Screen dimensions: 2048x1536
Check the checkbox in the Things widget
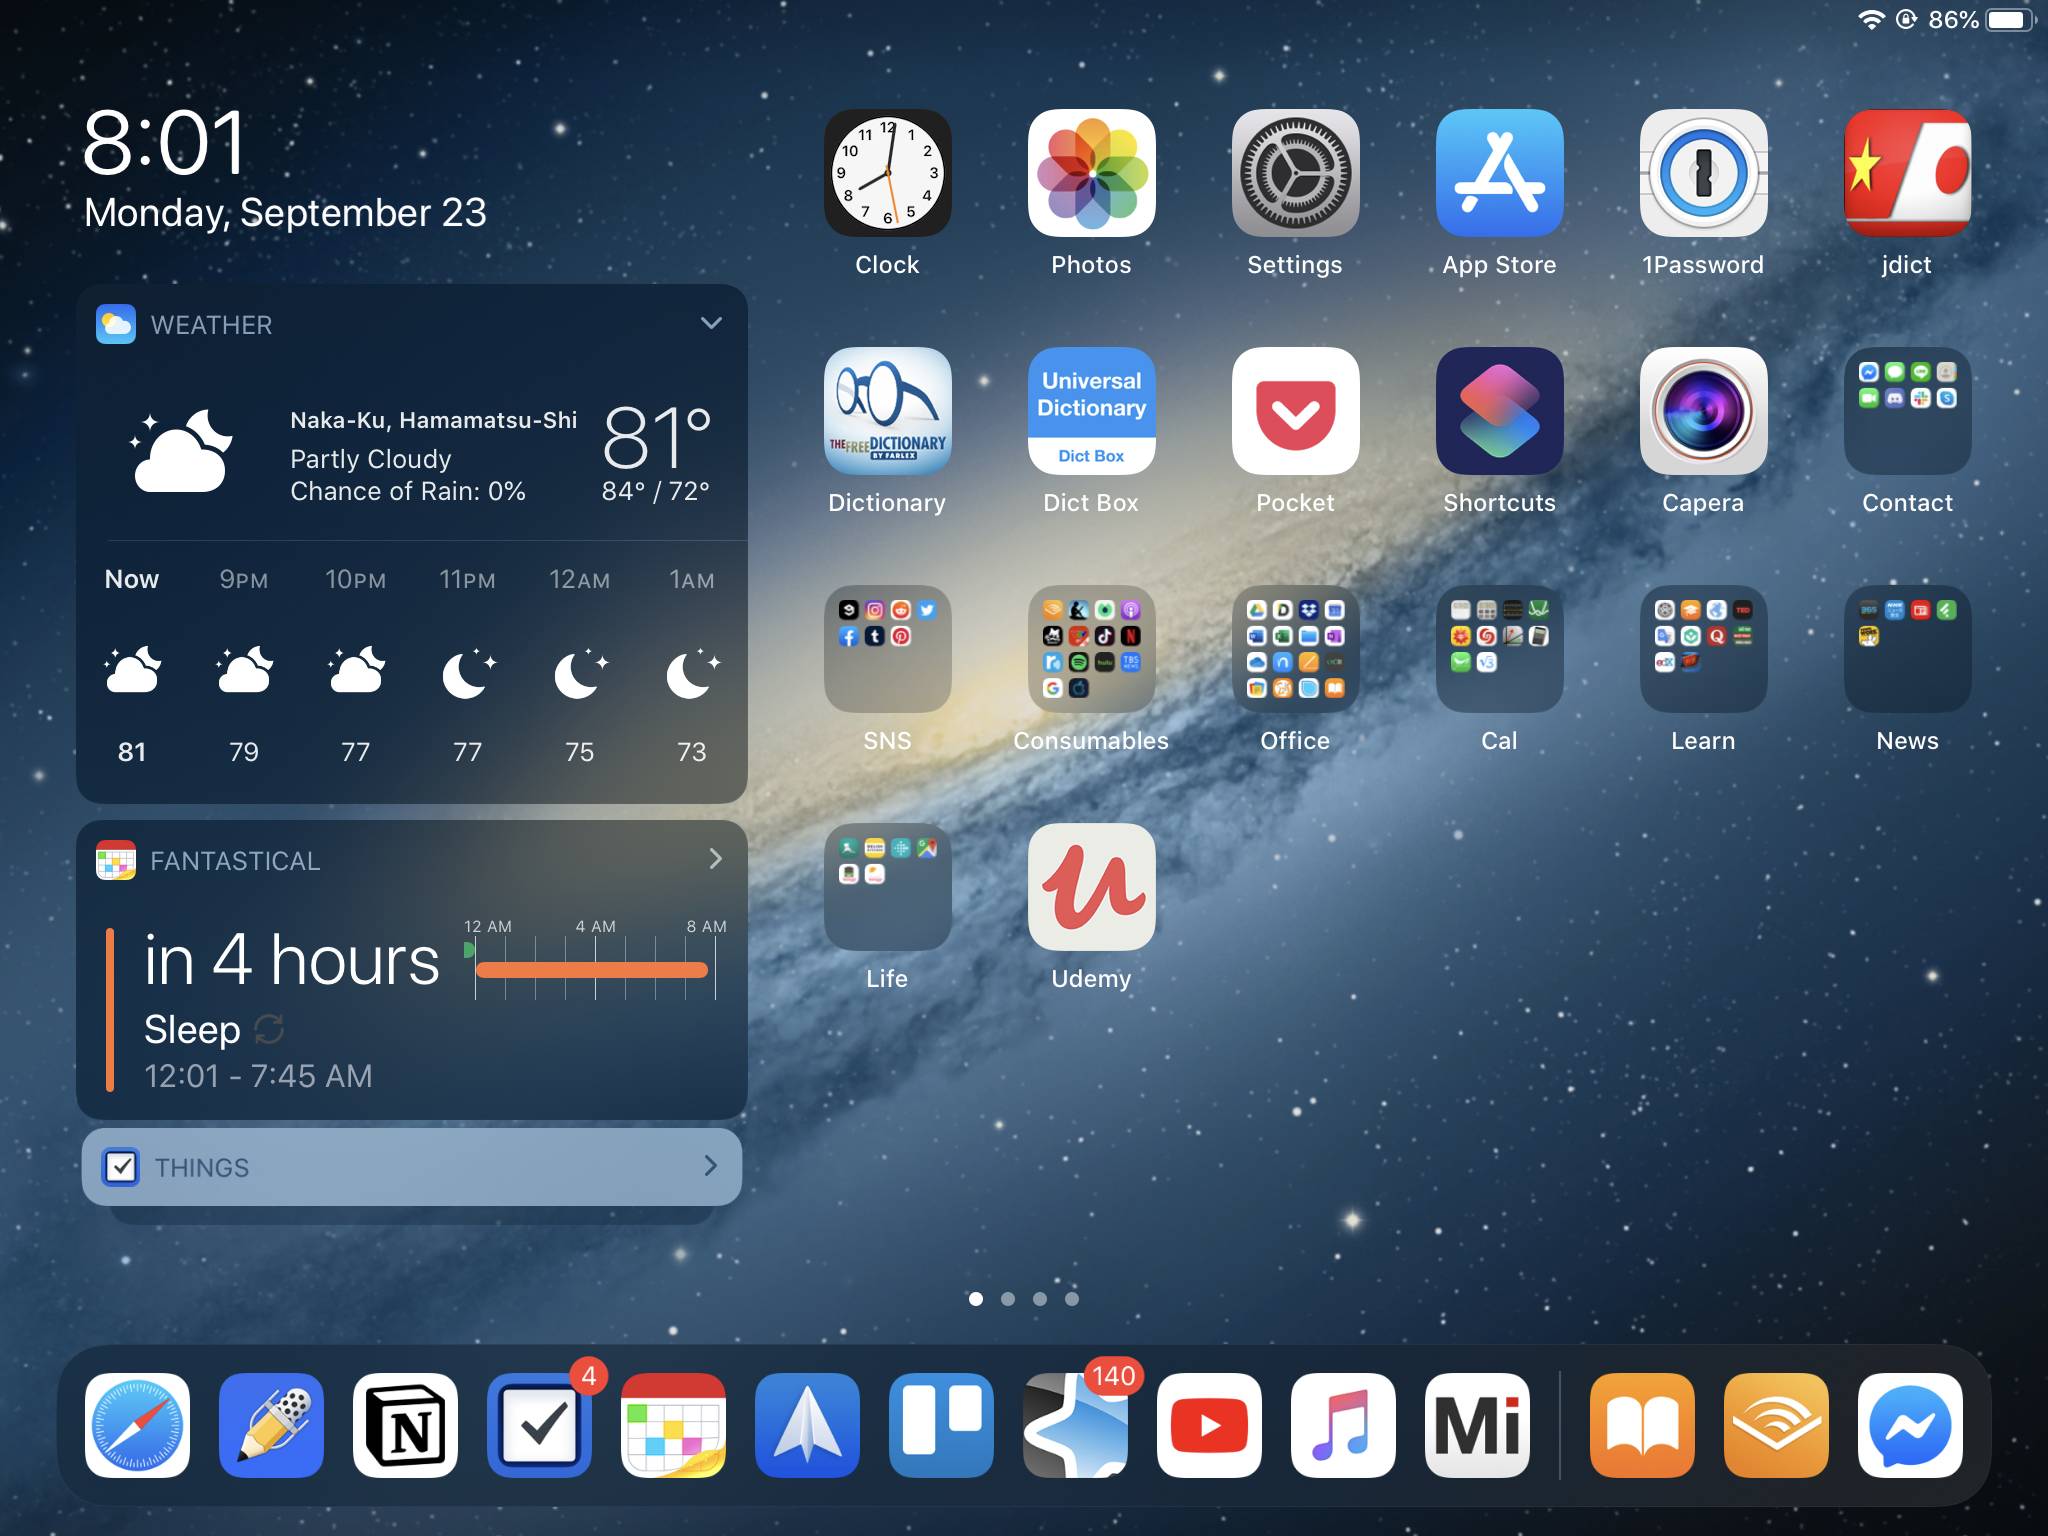pyautogui.click(x=122, y=1166)
